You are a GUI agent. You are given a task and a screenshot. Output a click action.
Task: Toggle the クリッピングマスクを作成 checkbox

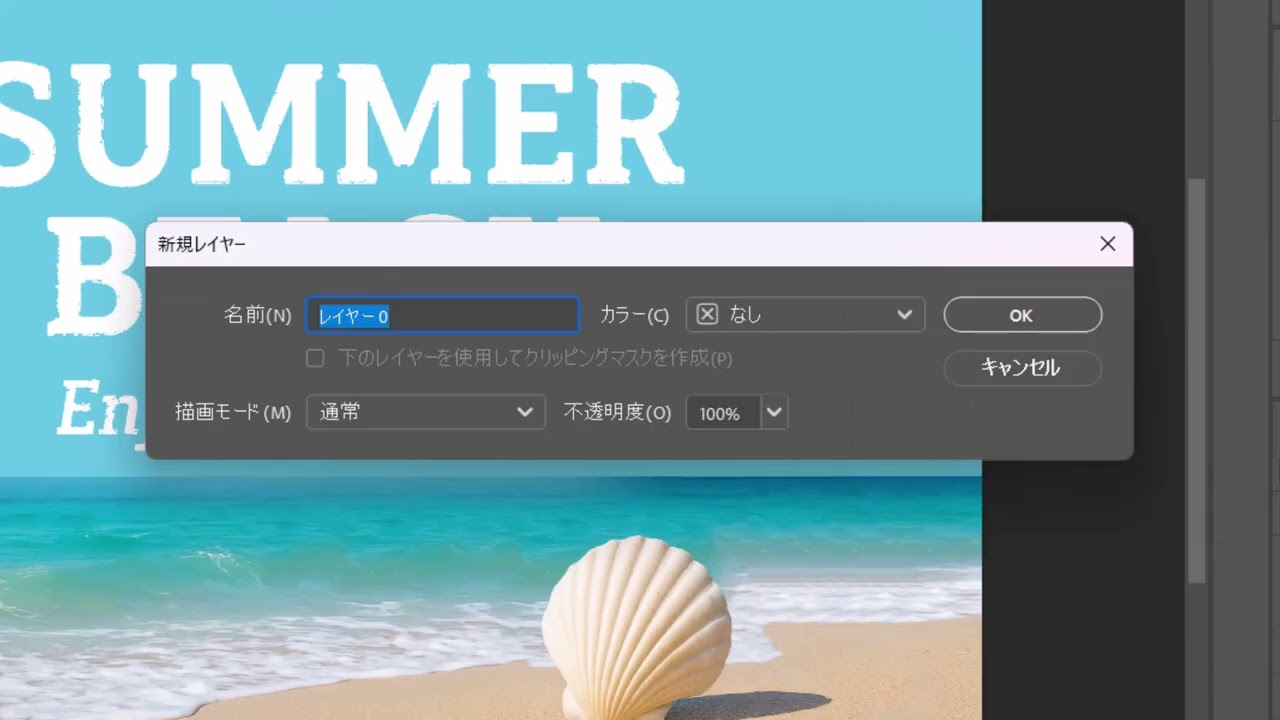click(x=315, y=358)
